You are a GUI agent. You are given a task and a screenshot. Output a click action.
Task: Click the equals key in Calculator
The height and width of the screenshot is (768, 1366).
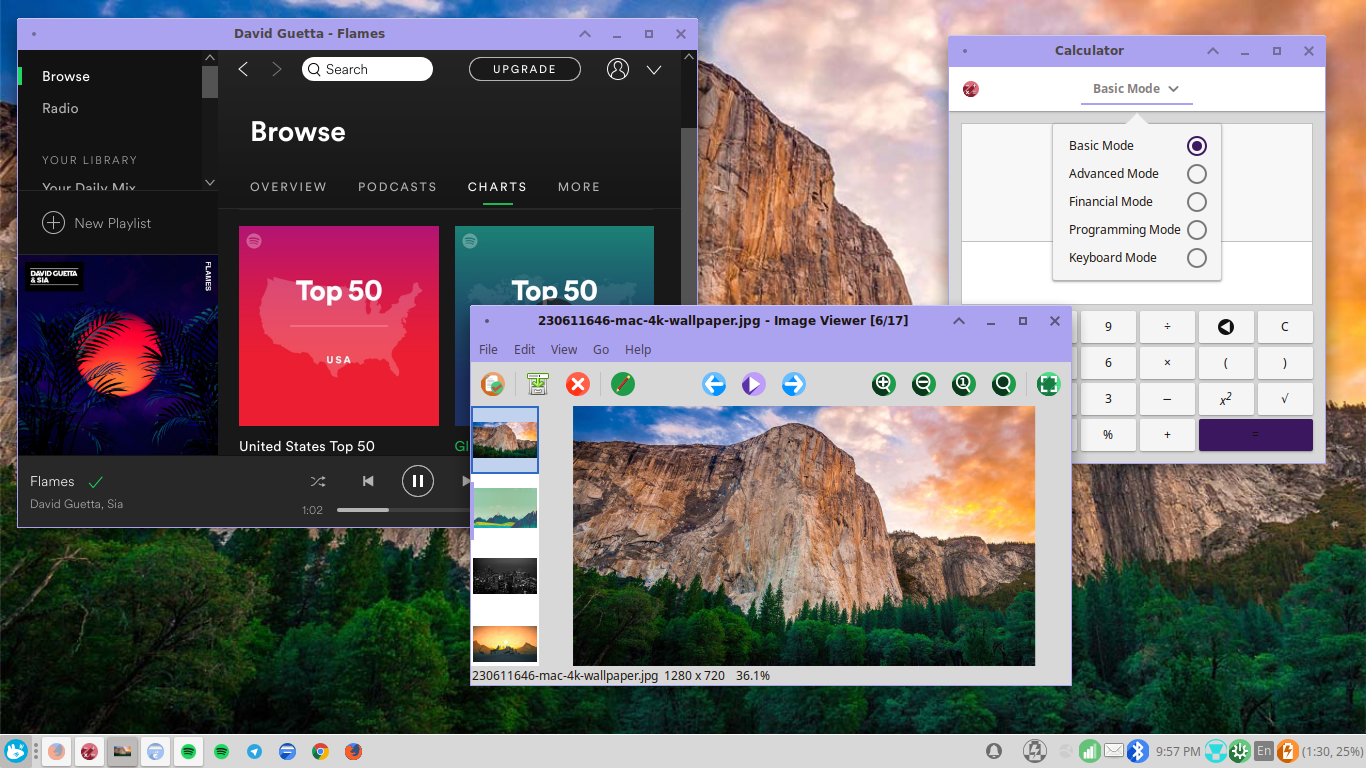[1256, 435]
